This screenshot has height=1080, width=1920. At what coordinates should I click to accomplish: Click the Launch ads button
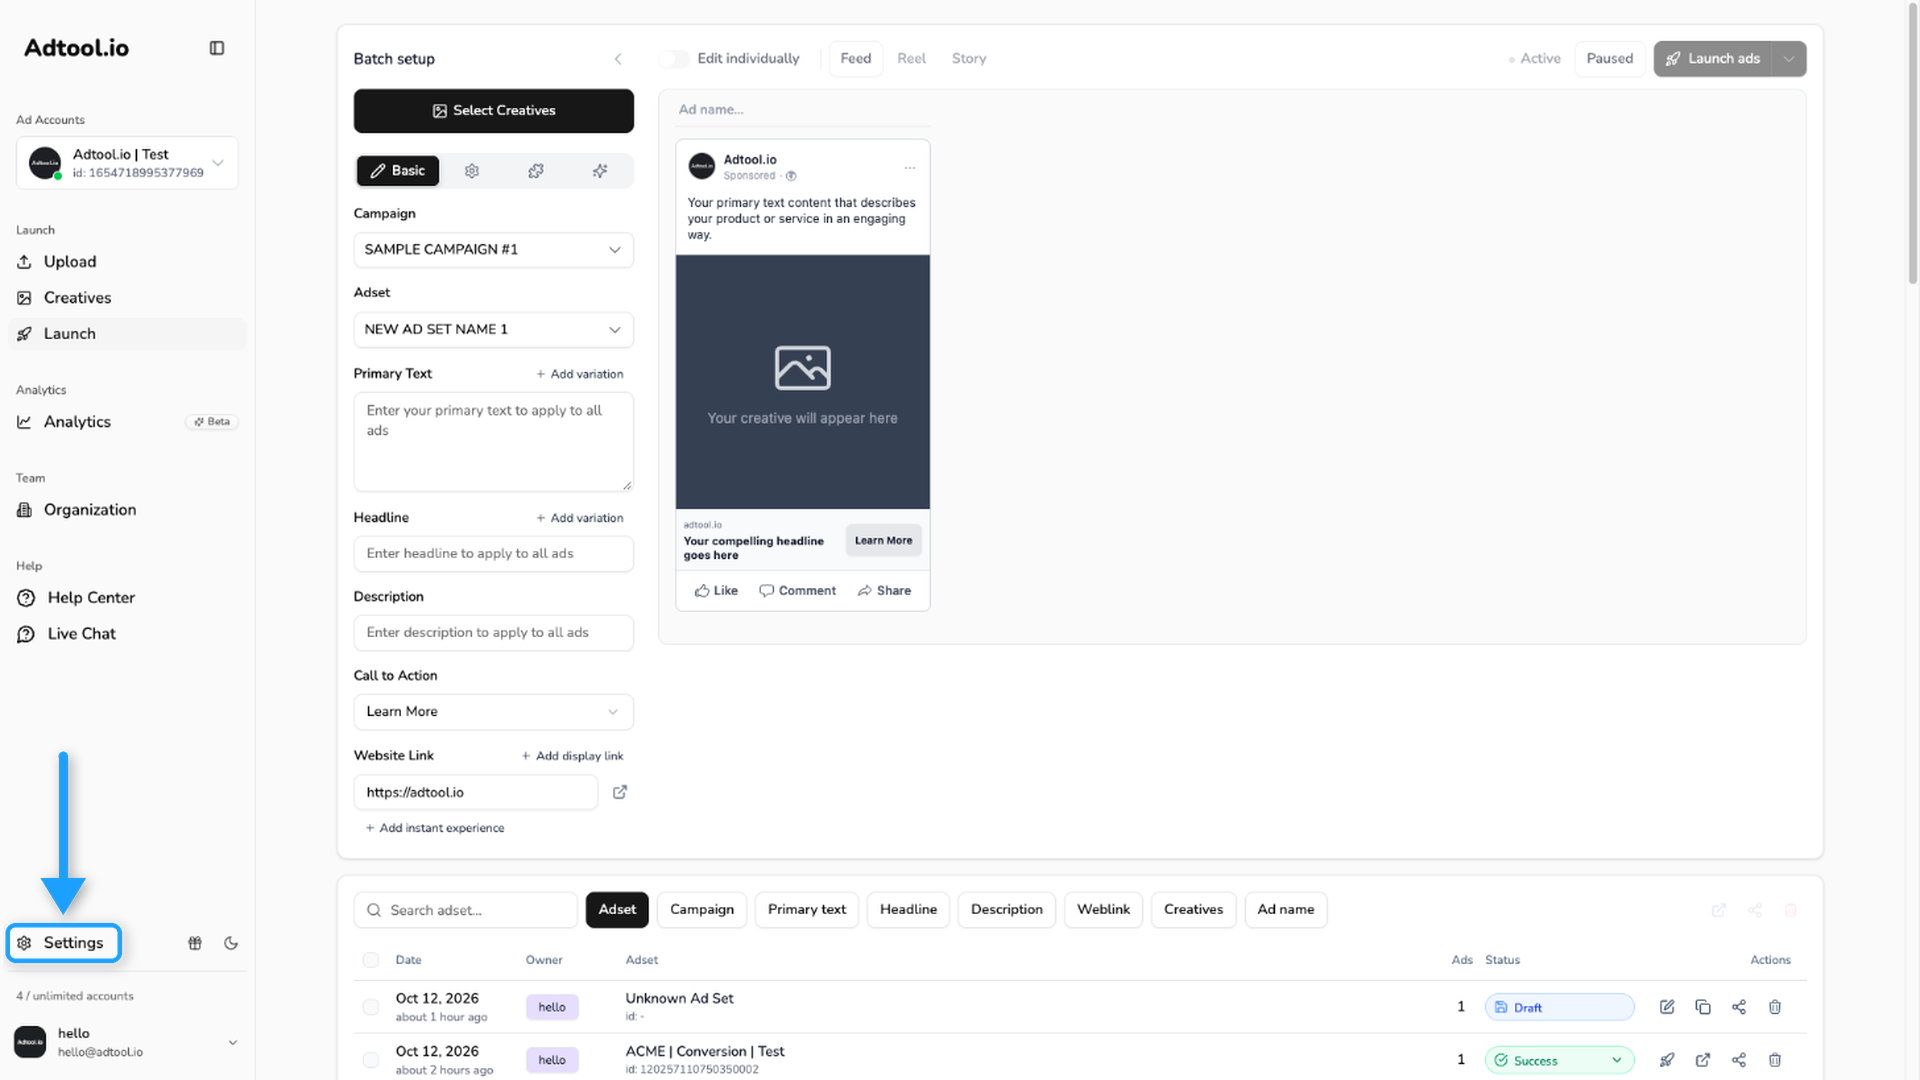point(1713,59)
